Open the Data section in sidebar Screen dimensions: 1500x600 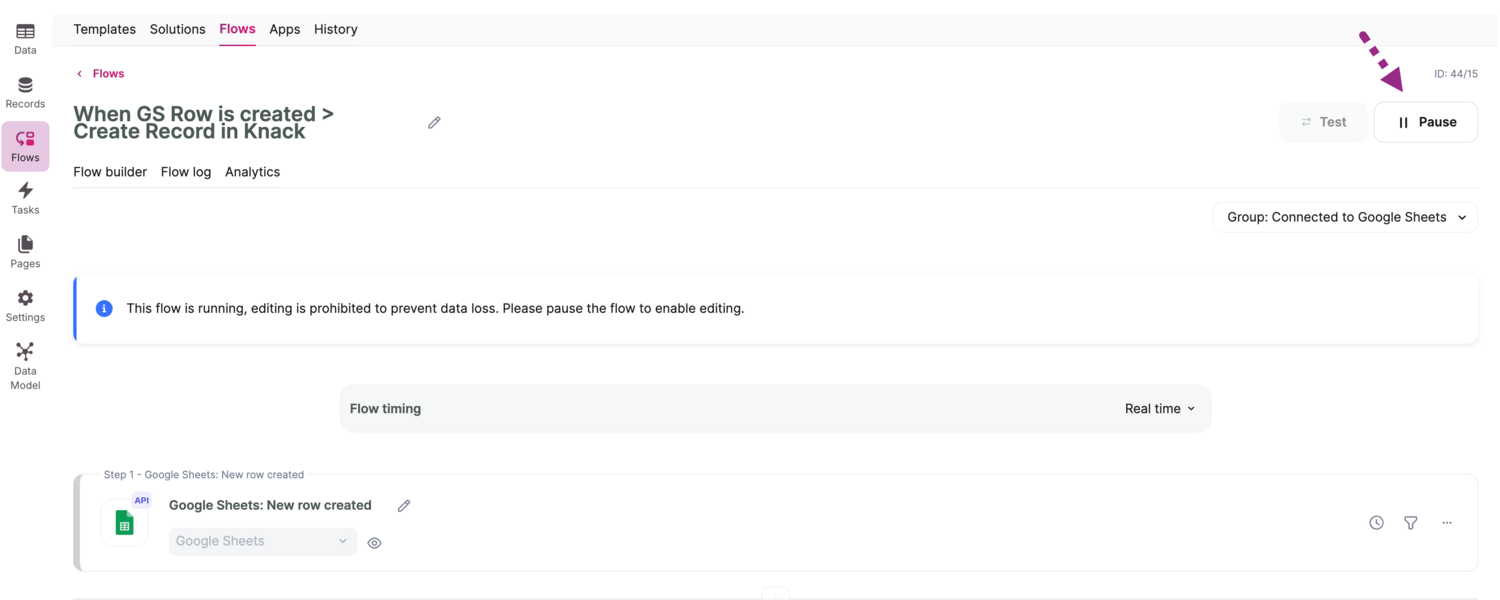tap(25, 39)
